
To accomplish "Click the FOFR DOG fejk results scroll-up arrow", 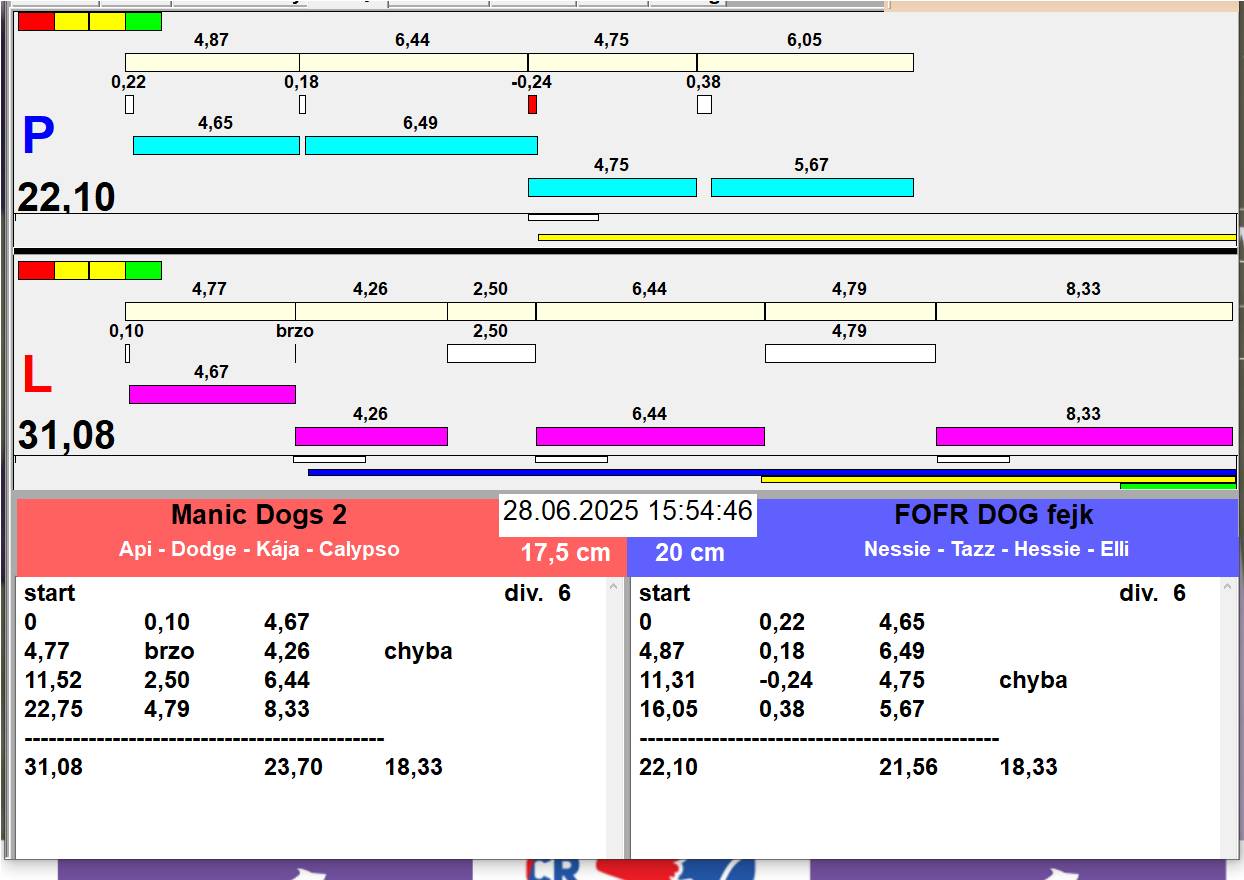I will point(1229,589).
